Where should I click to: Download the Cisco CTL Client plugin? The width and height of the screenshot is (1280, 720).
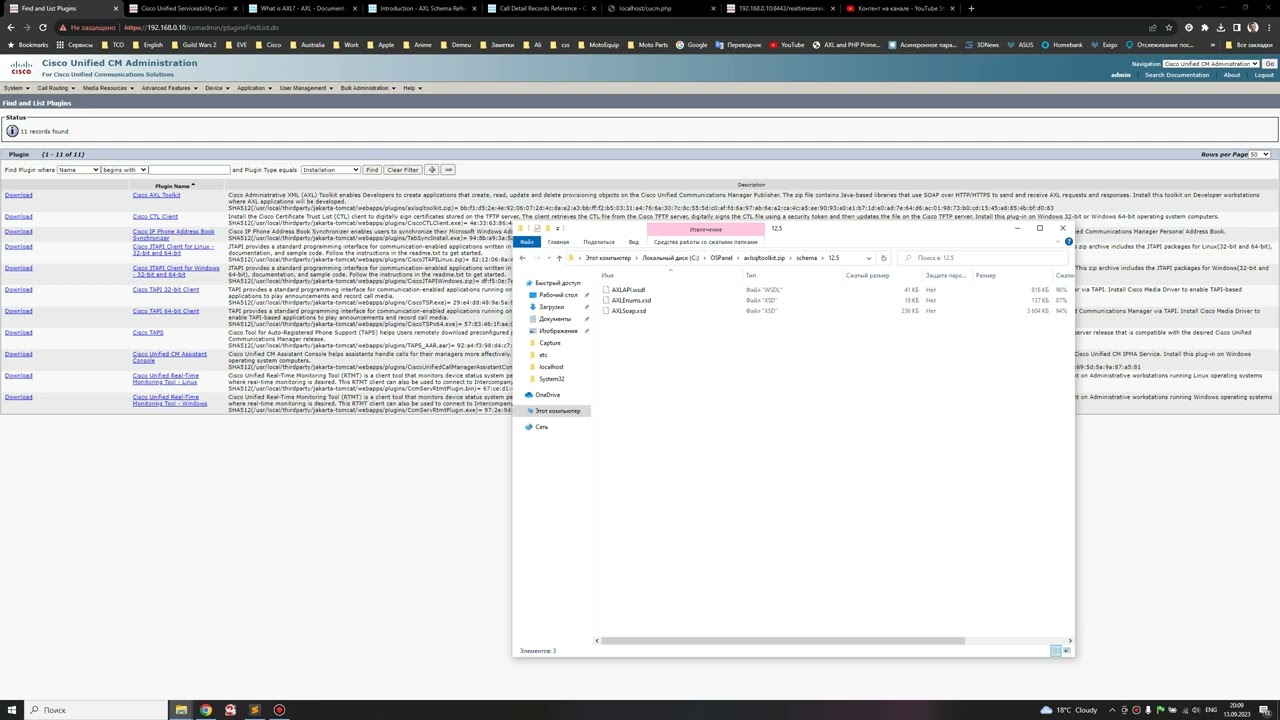click(18, 217)
